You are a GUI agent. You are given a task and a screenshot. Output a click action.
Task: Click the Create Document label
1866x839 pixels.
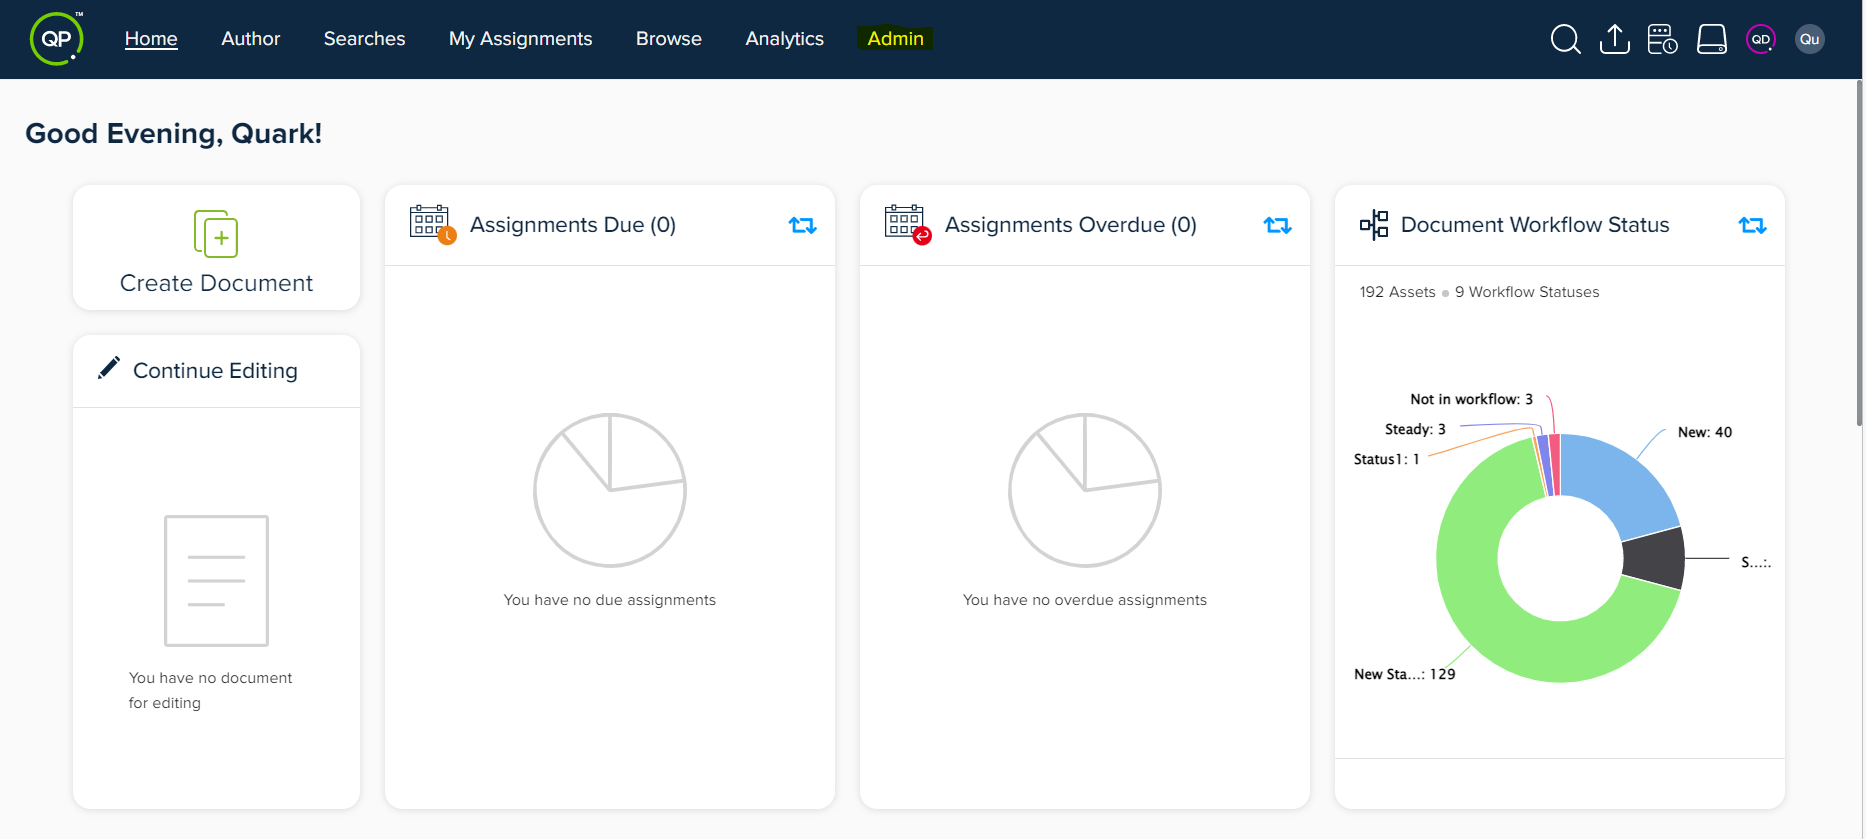tap(216, 283)
